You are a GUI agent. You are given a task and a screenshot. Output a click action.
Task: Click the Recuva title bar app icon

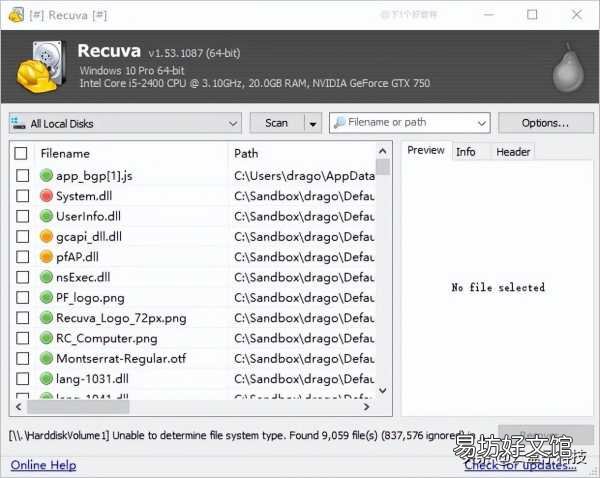(16, 15)
